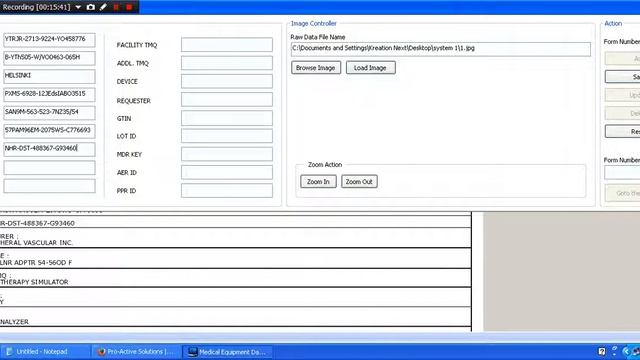Click 'R-DST-488367-G93460' in the scanned image
Viewport: 640px width, 360px height.
37,223
